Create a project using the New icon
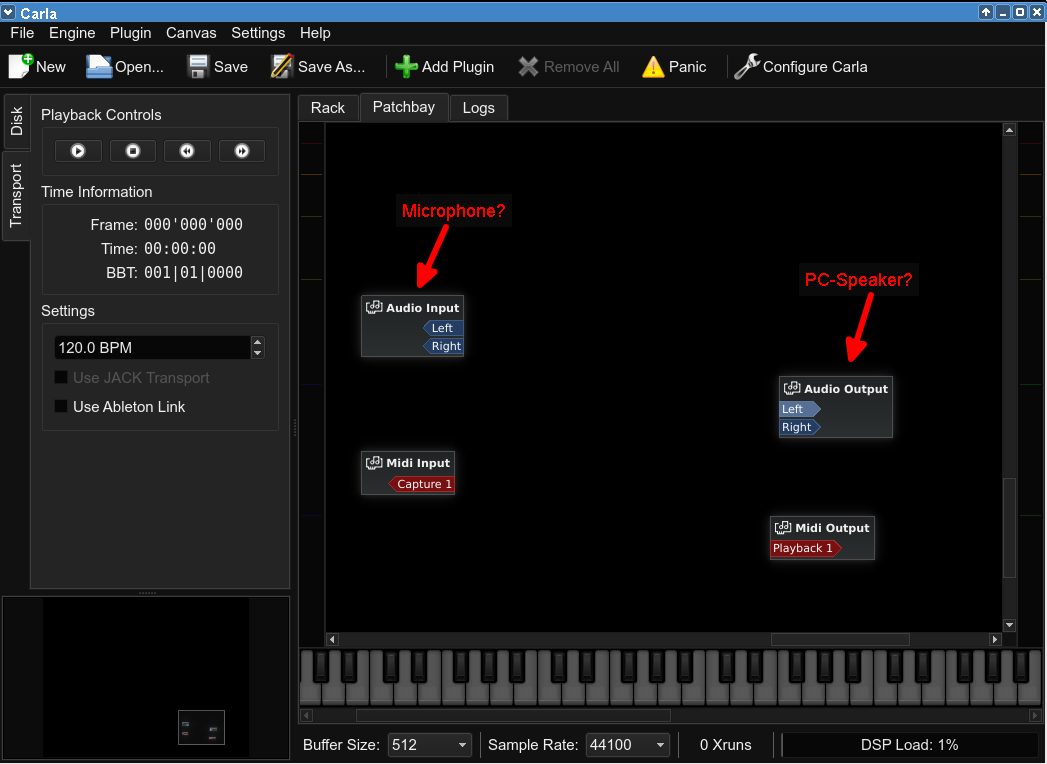 click(22, 66)
